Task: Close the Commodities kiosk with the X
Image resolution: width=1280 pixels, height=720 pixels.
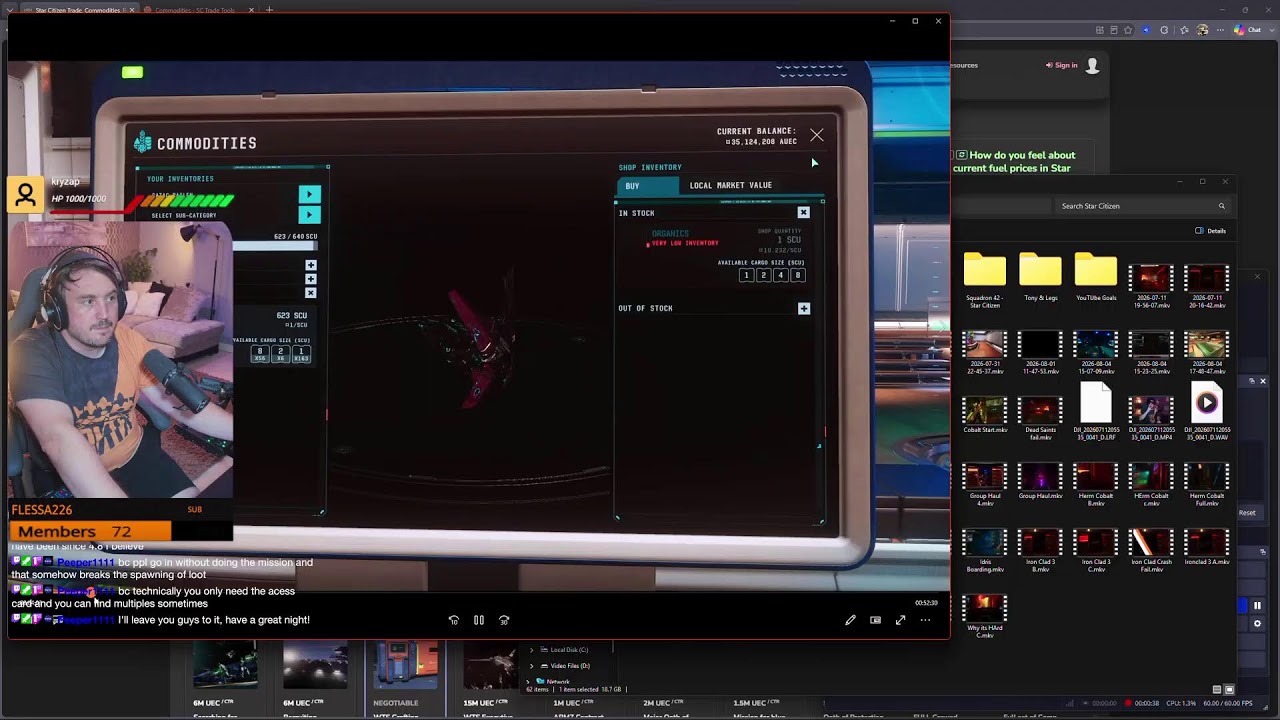Action: pyautogui.click(x=817, y=135)
